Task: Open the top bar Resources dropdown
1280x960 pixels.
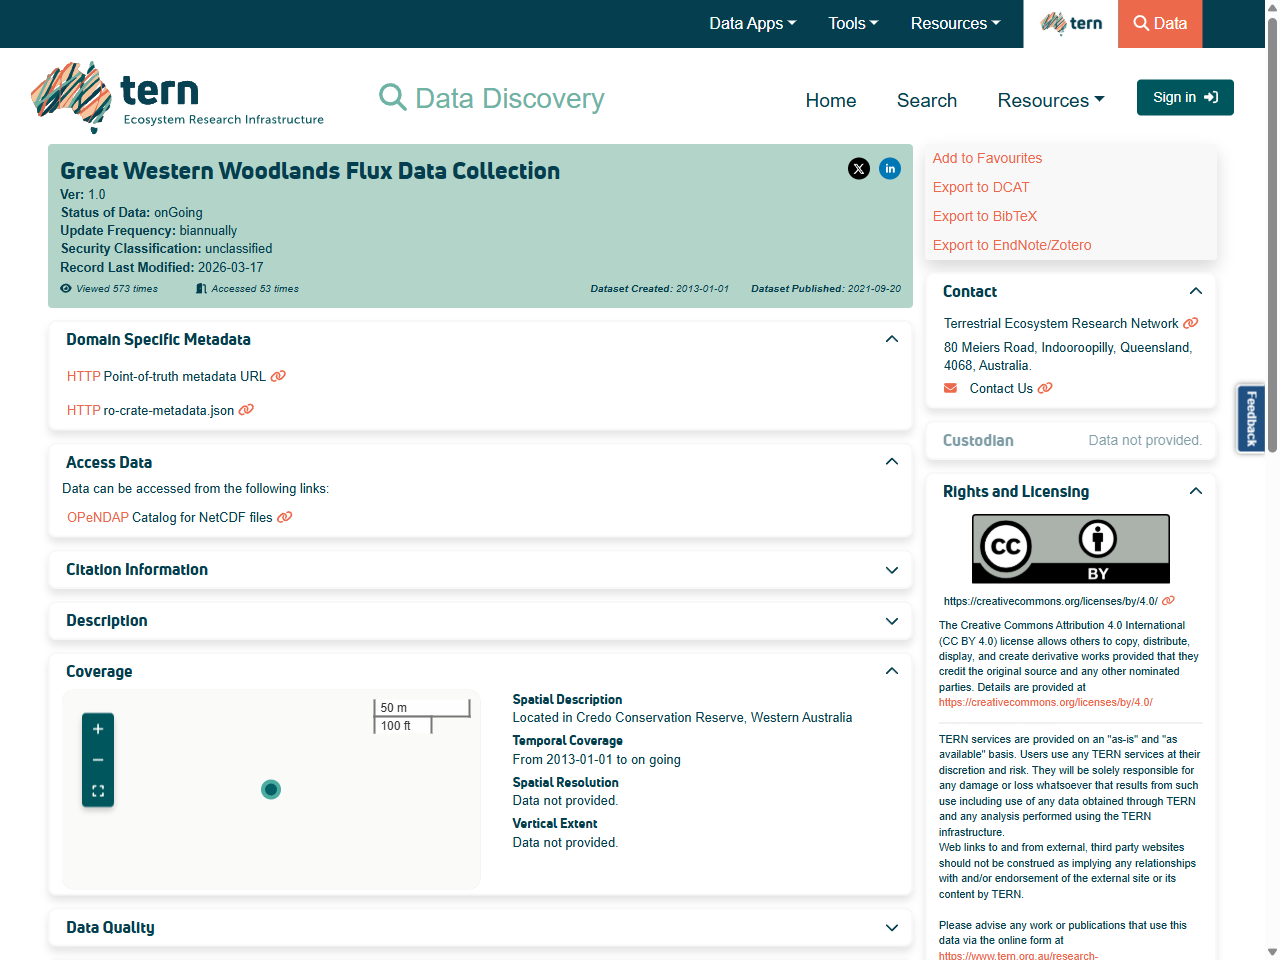Action: pyautogui.click(x=955, y=23)
